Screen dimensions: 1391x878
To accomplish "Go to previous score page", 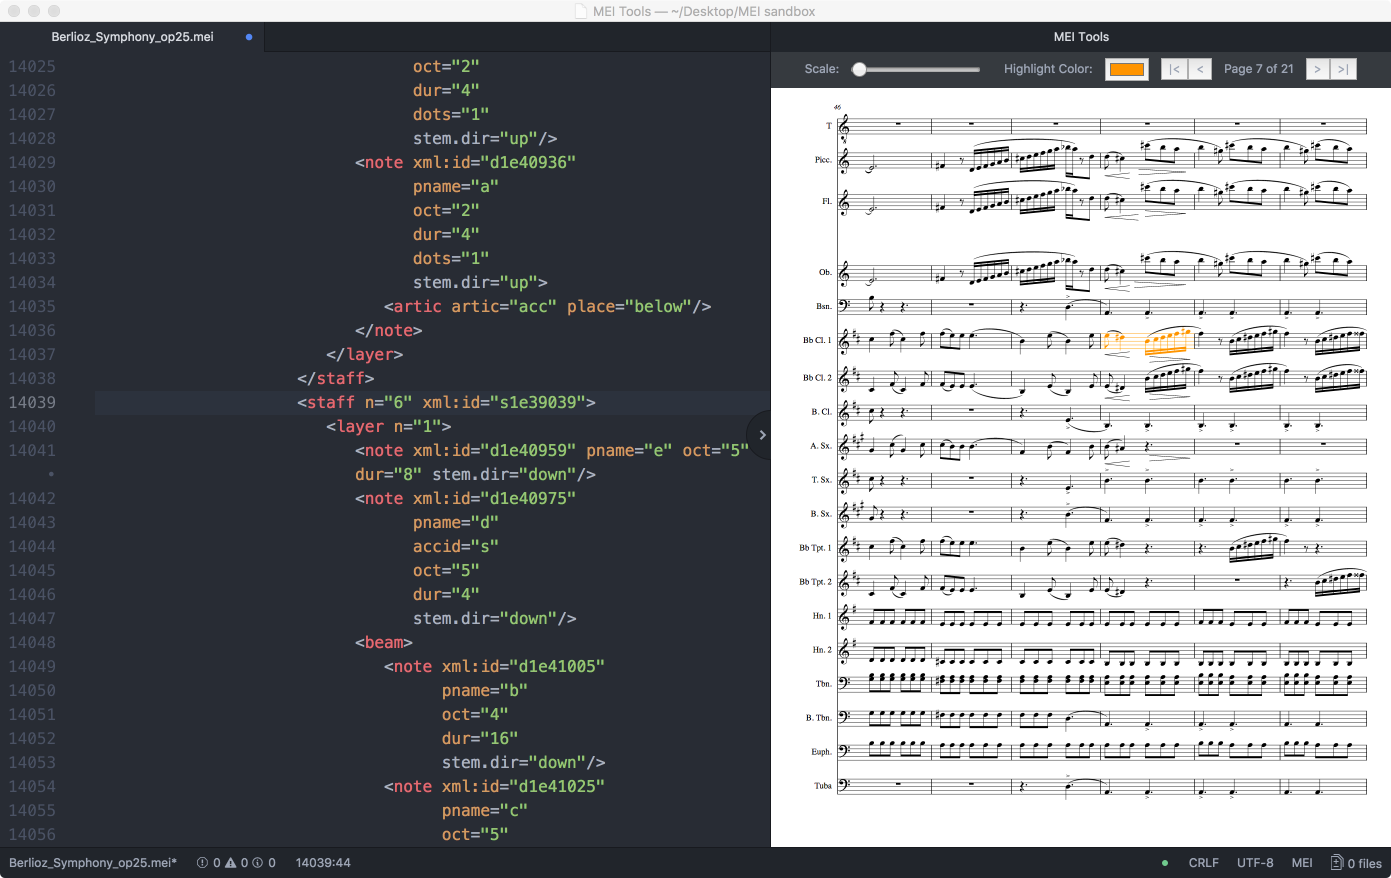I will click(1200, 69).
